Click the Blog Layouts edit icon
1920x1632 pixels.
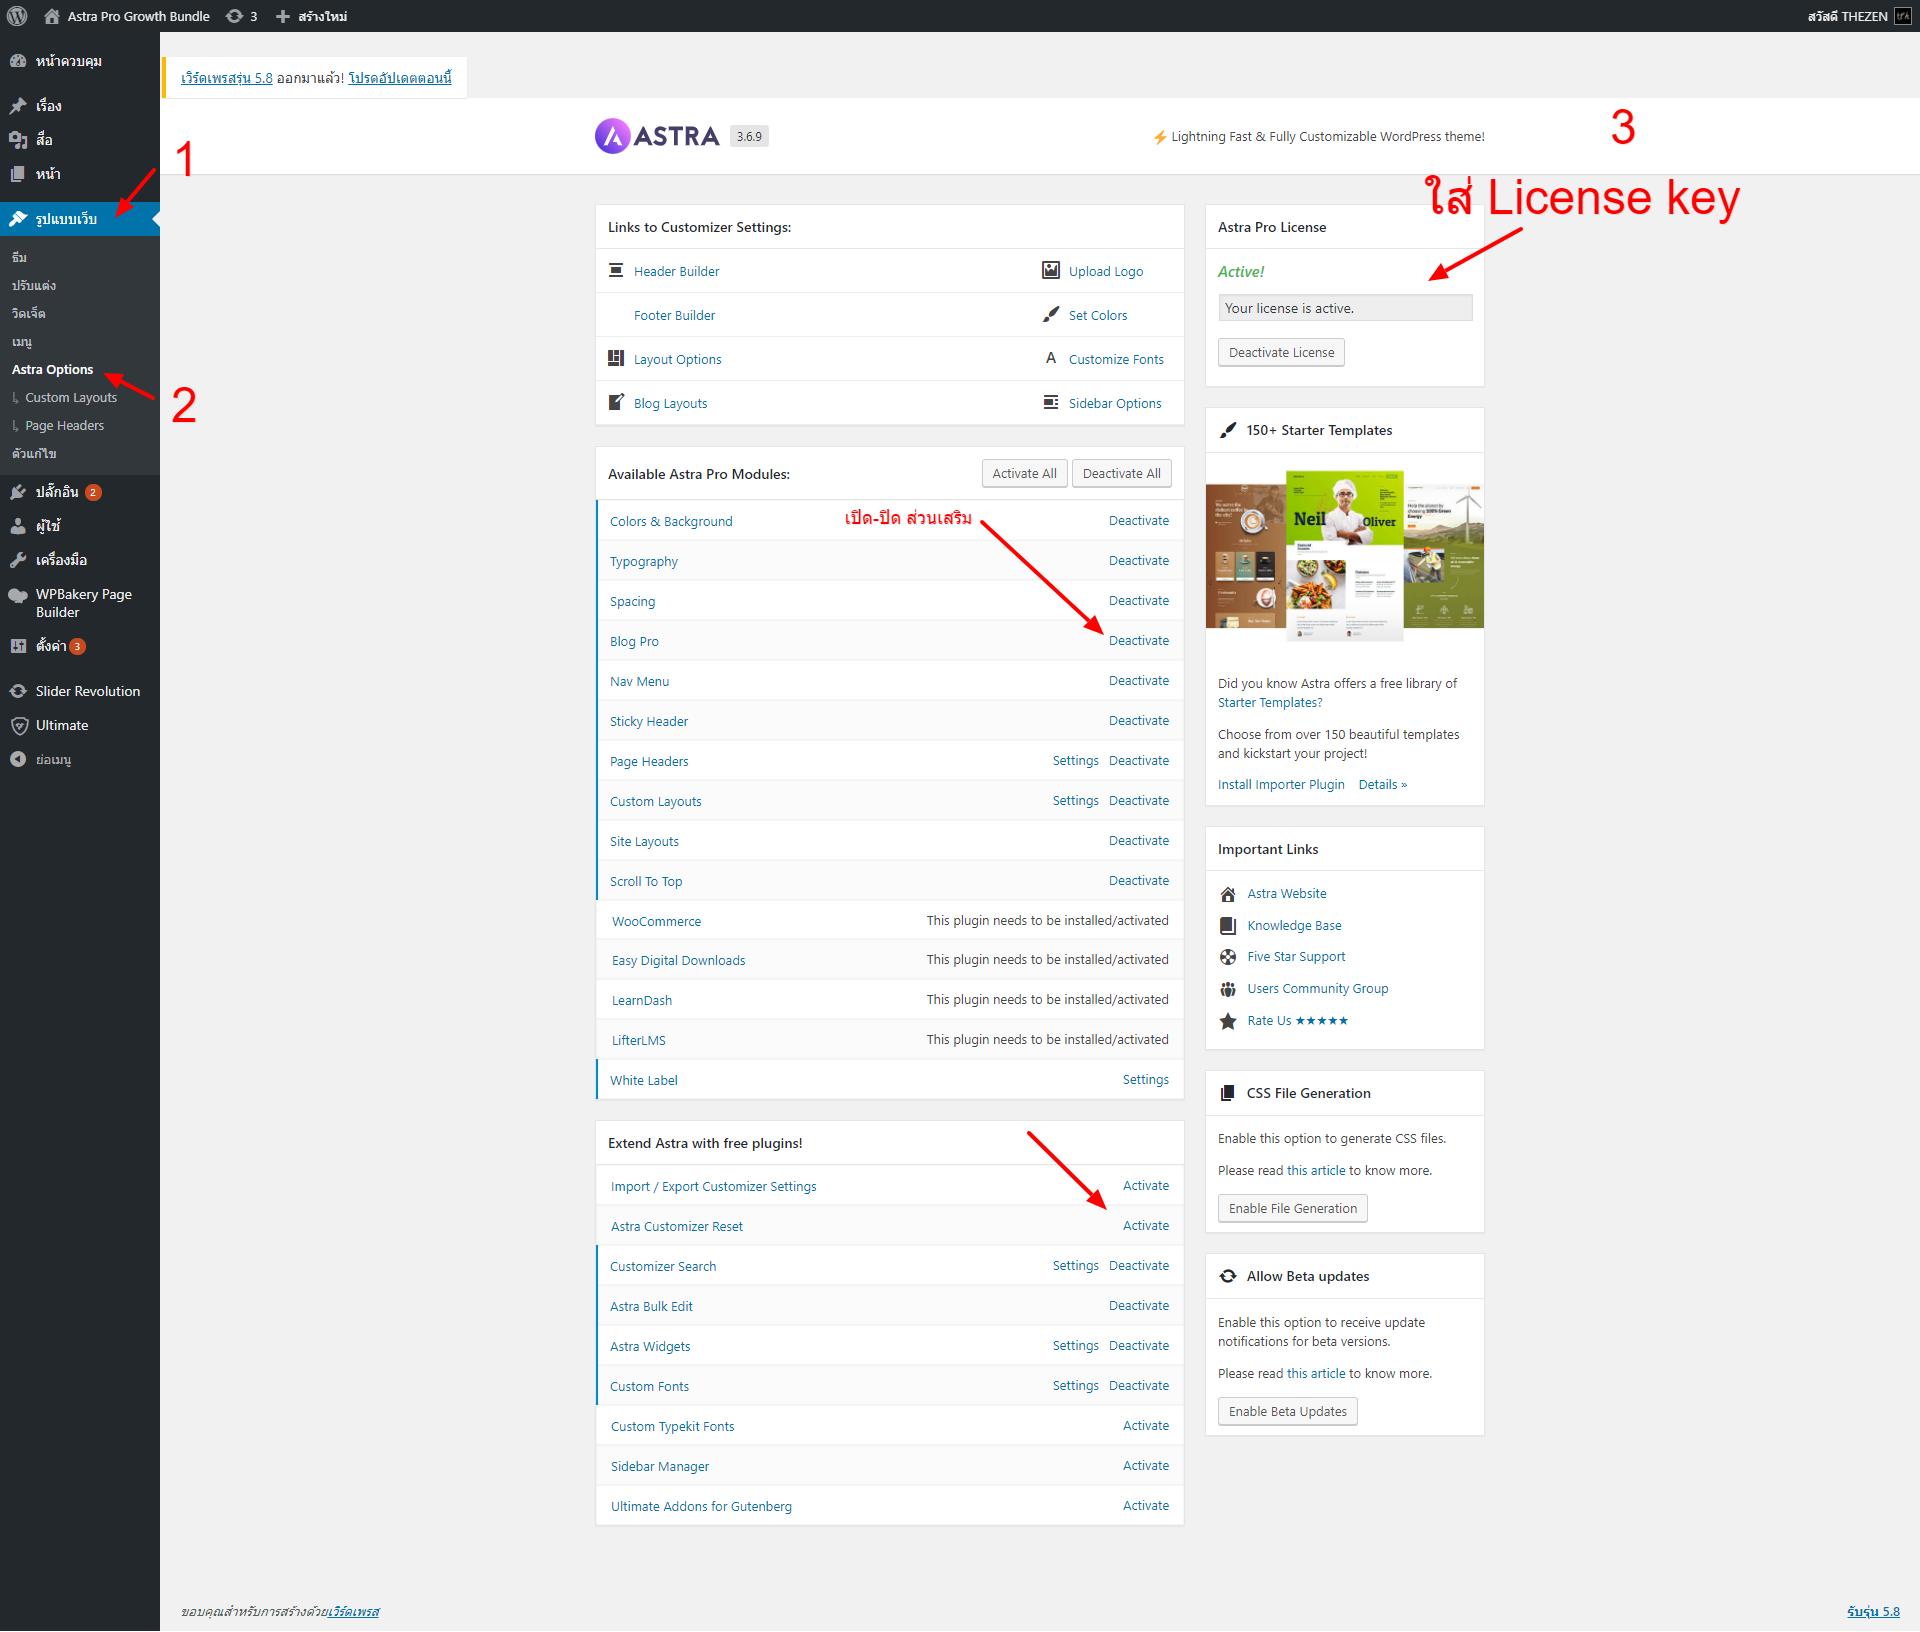click(616, 402)
